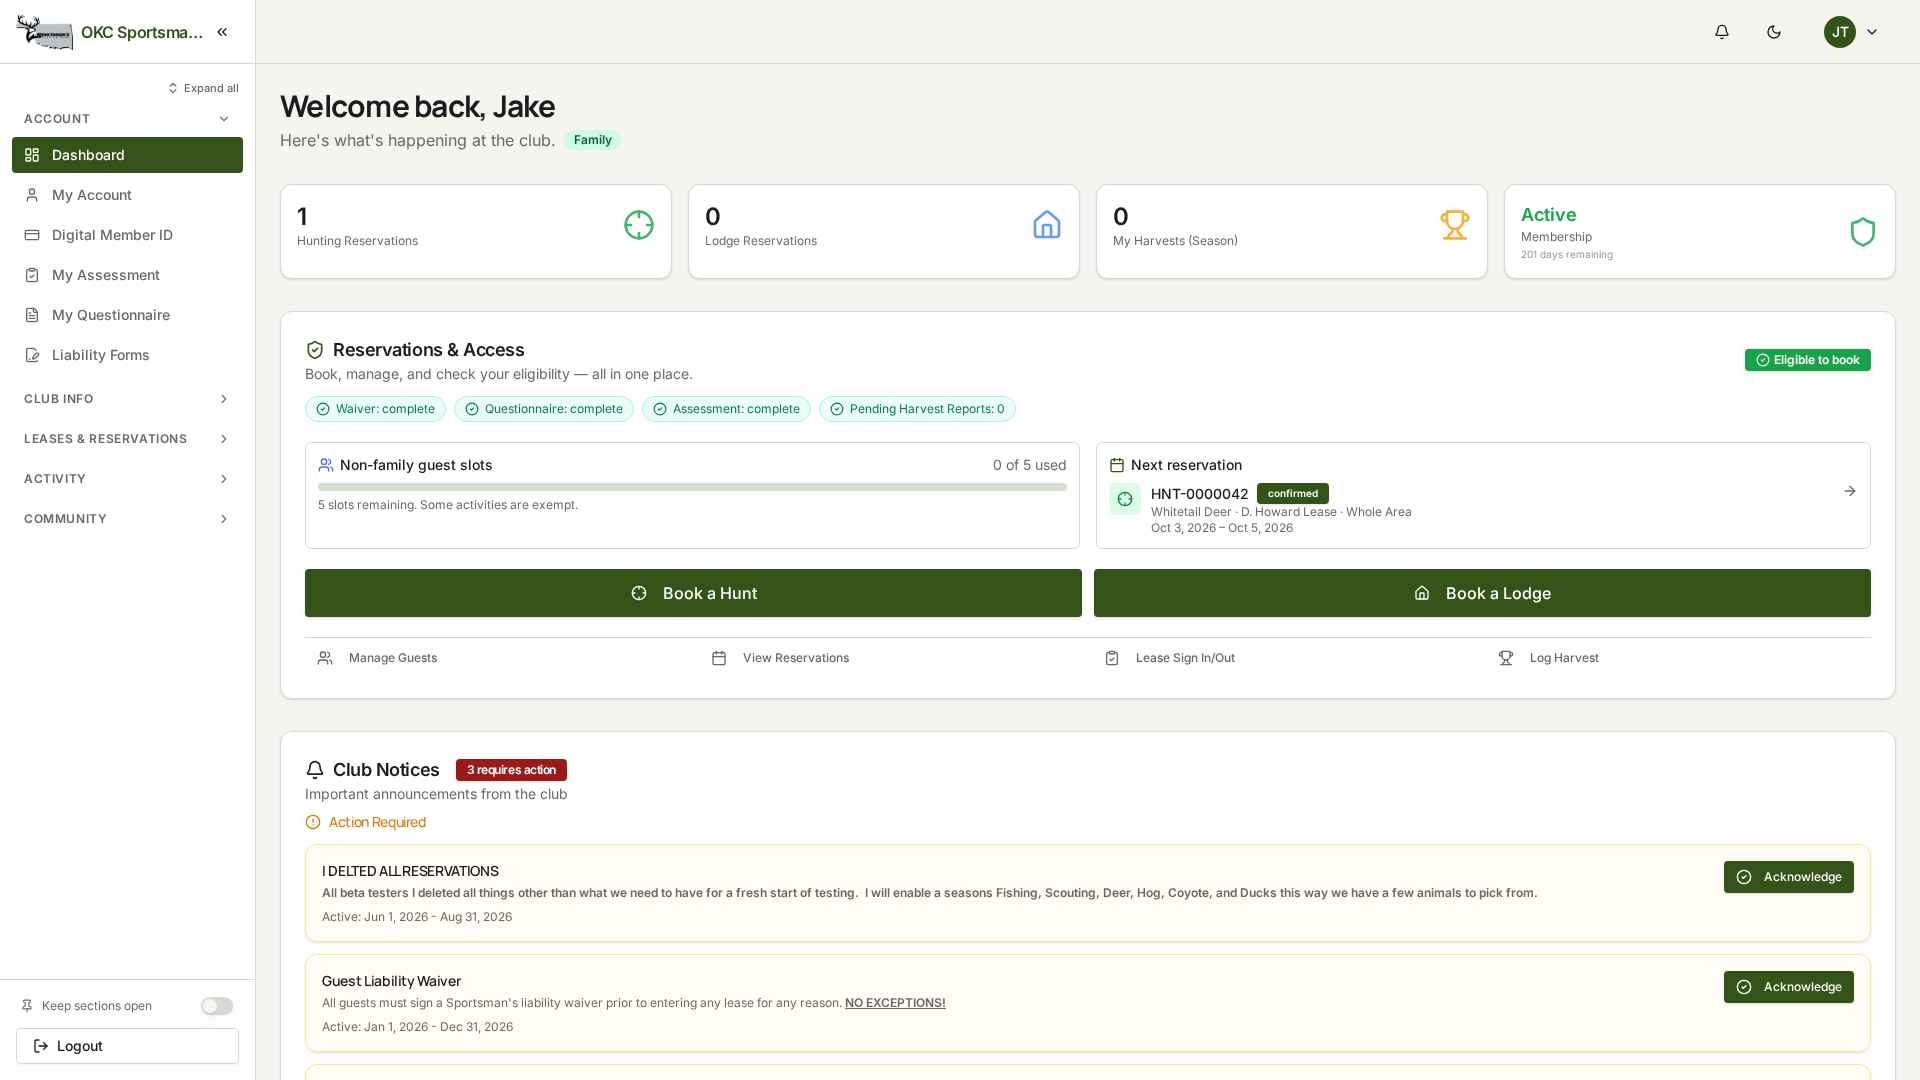This screenshot has width=1920, height=1080.
Task: Click Waiver: complete status chip
Action: click(x=375, y=409)
